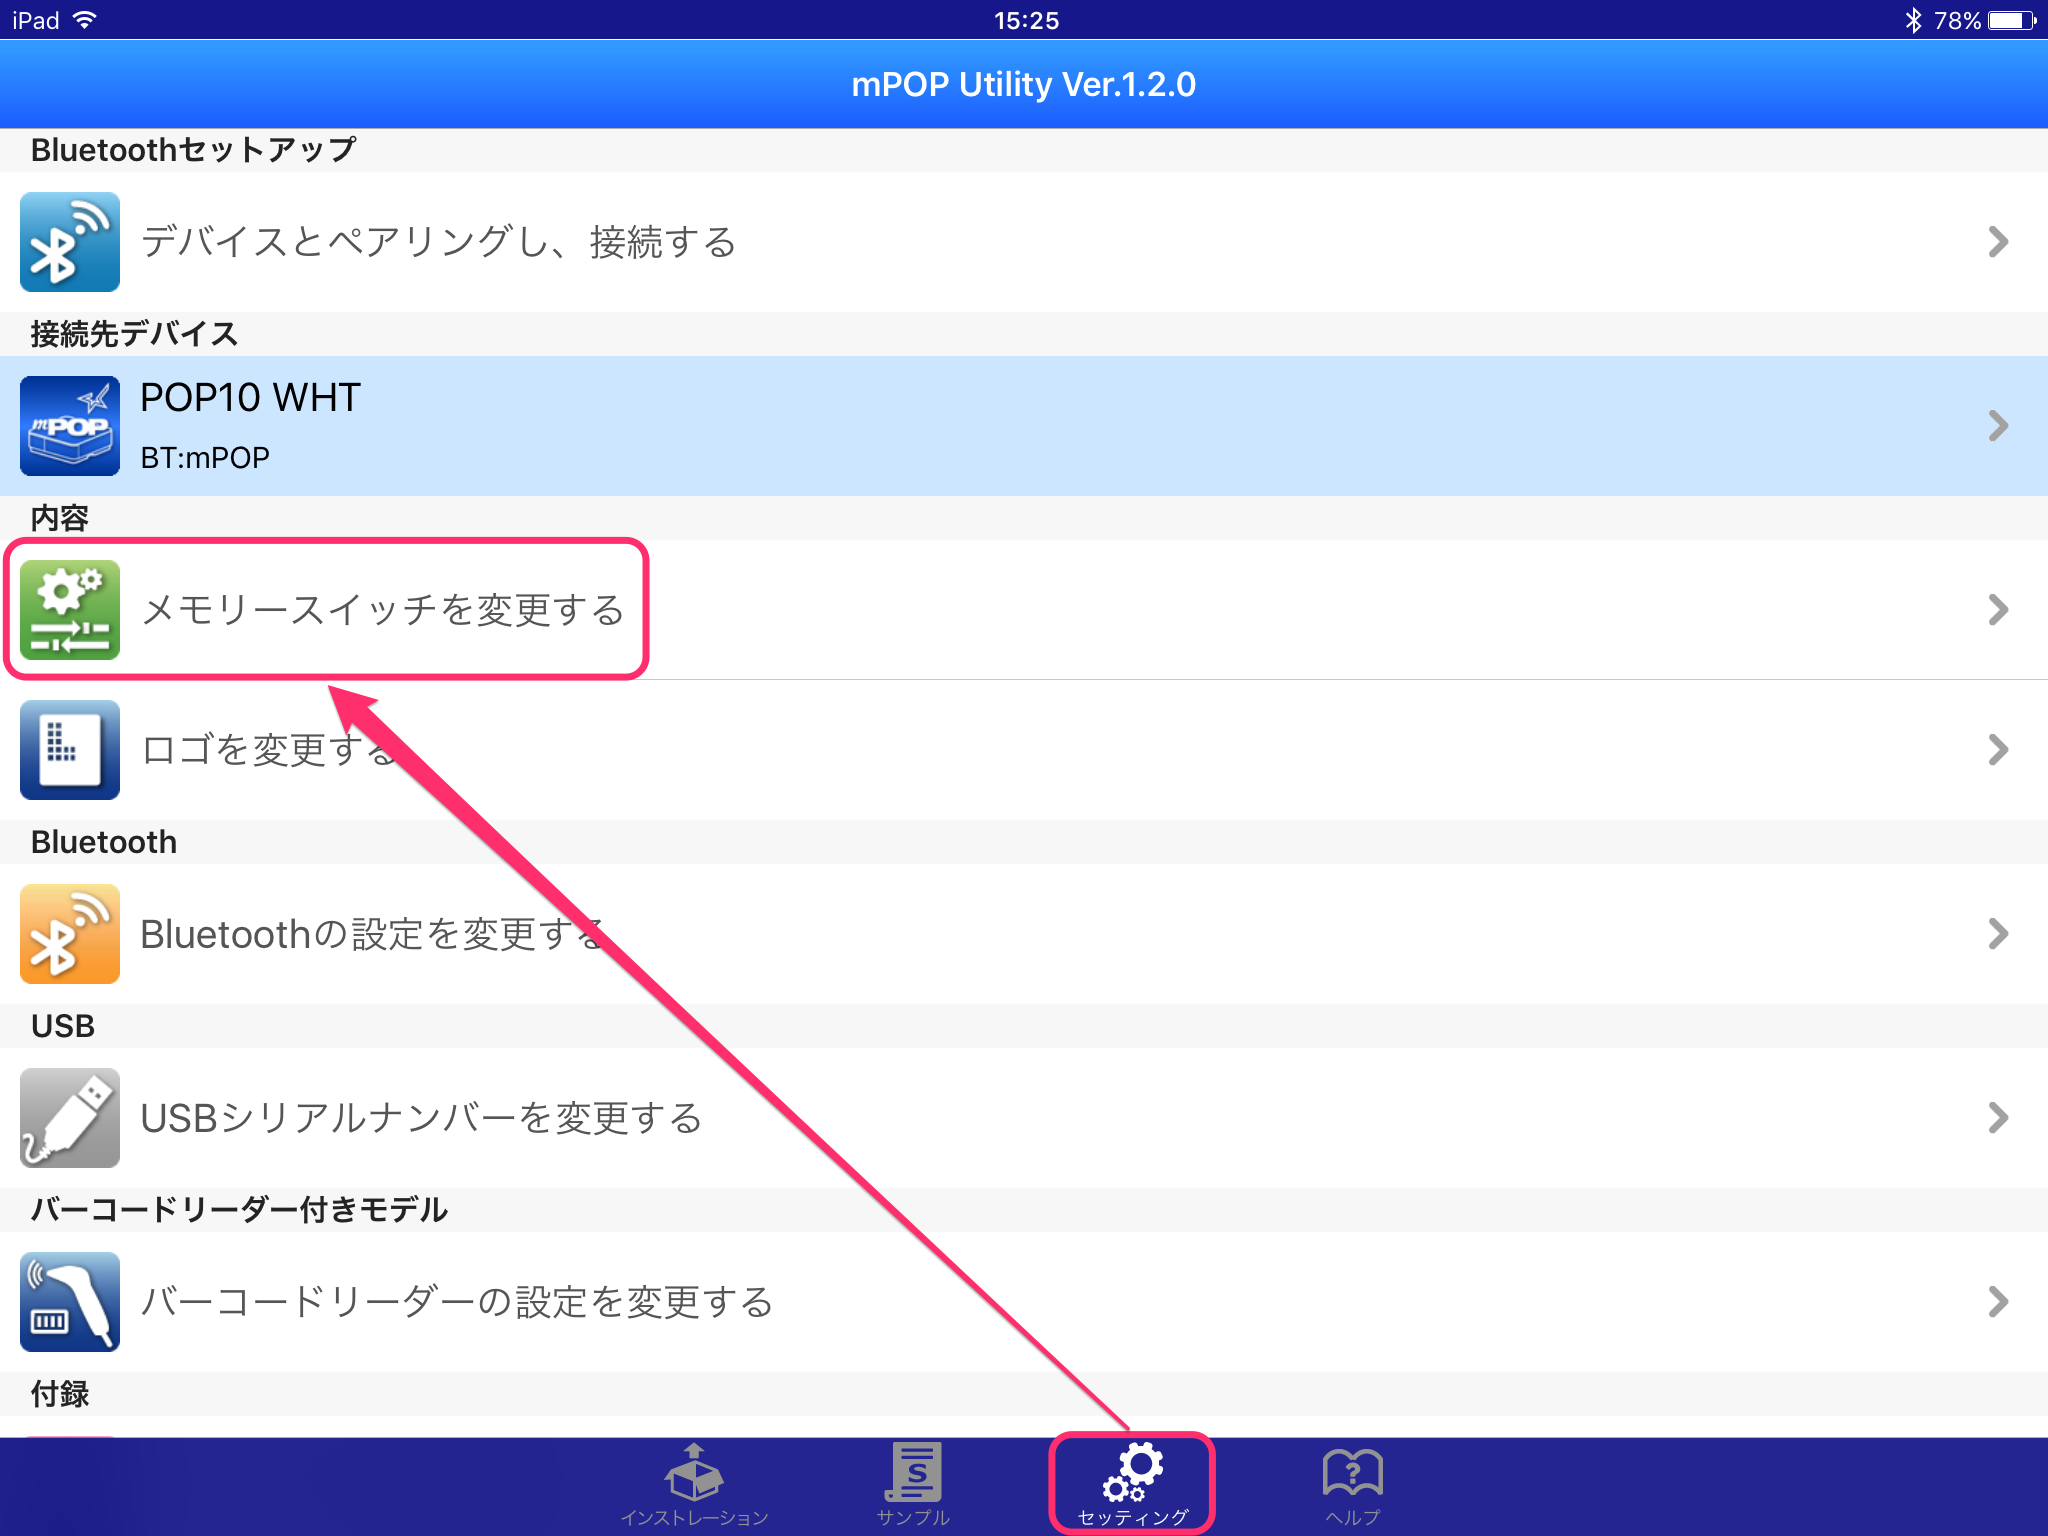The image size is (2048, 1536).
Task: Tap the orange Bluetooth settings icon
Action: pyautogui.click(x=70, y=934)
